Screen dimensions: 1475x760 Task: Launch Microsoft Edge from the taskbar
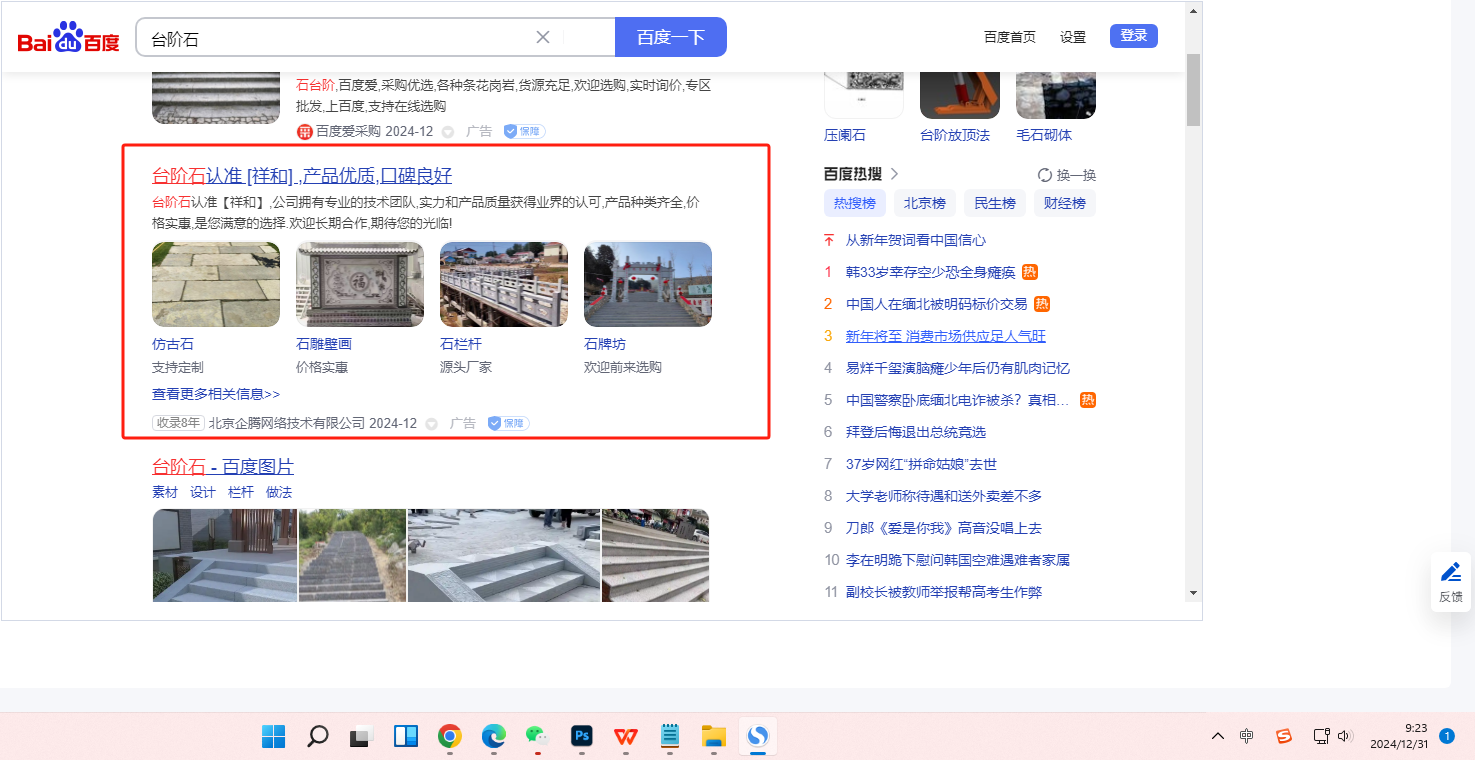click(494, 737)
